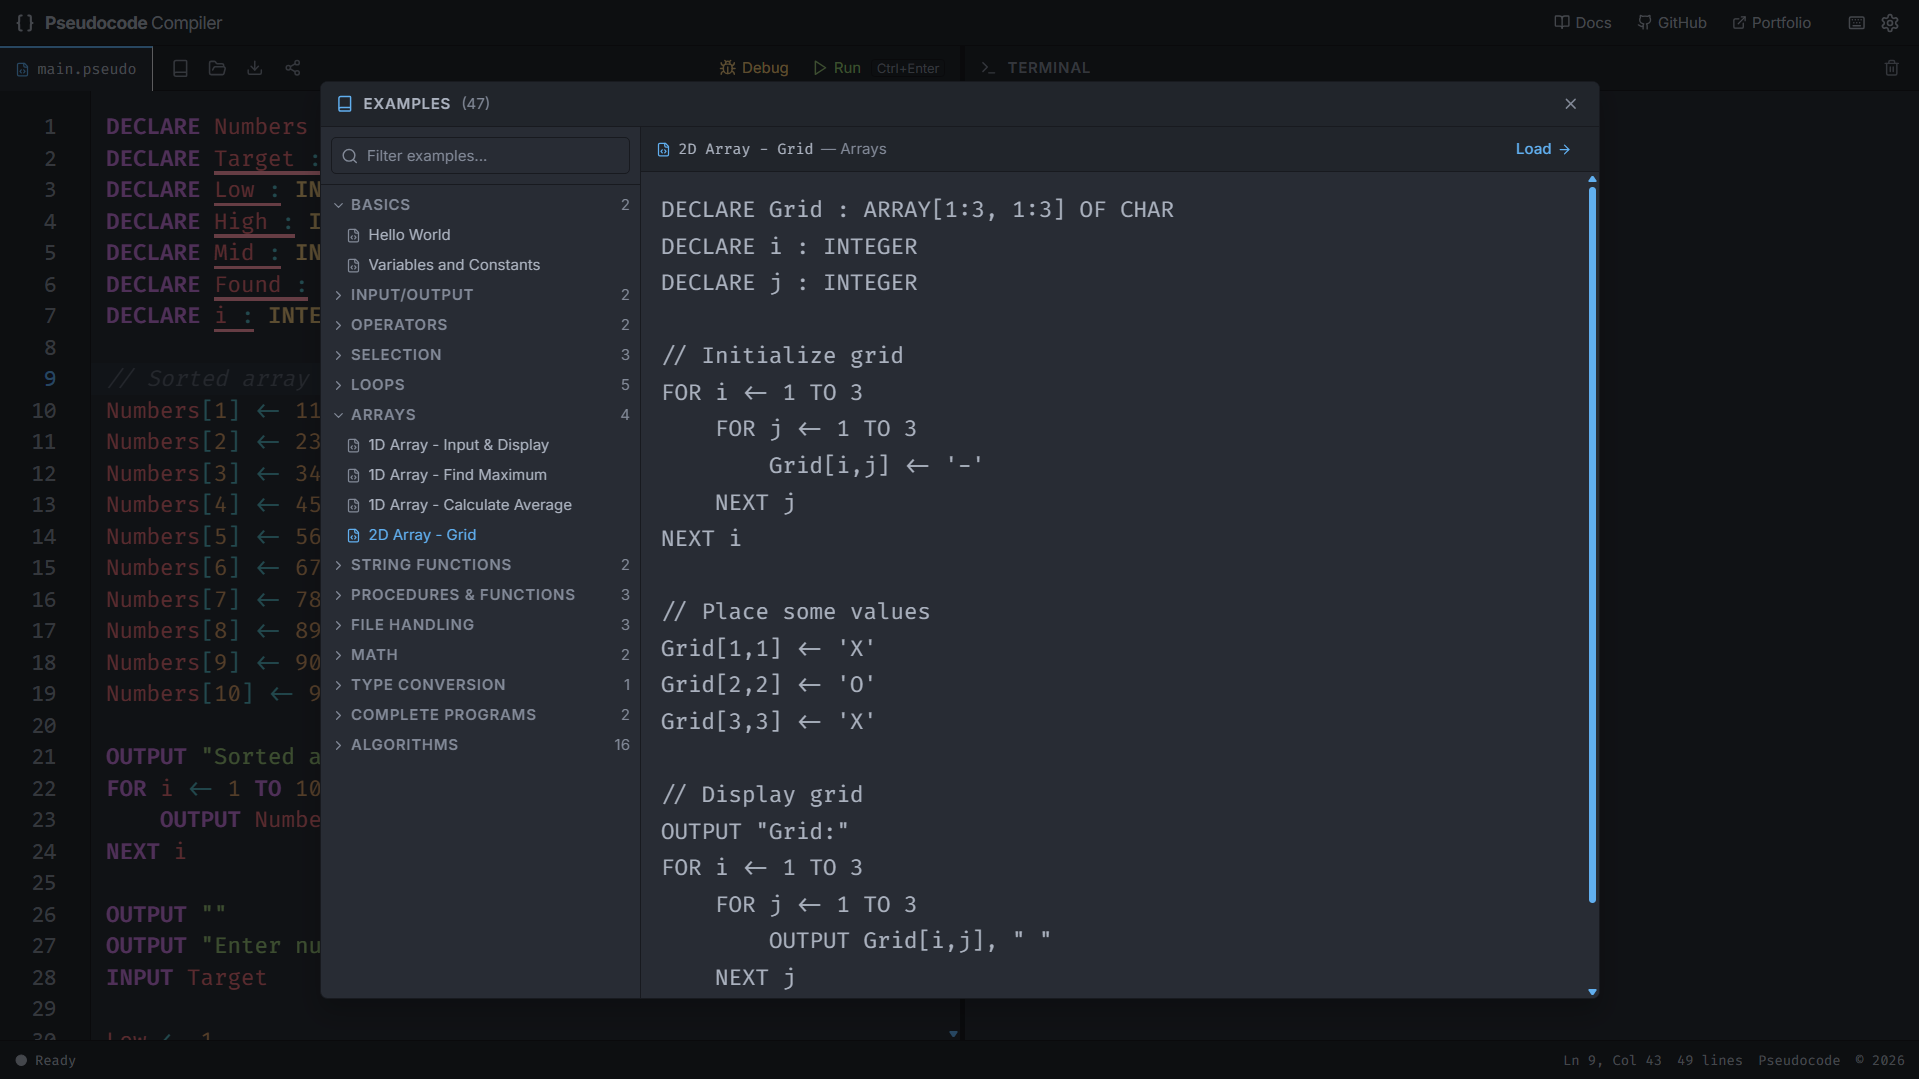Download the current pseudocode file
The height and width of the screenshot is (1079, 1919).
(255, 68)
